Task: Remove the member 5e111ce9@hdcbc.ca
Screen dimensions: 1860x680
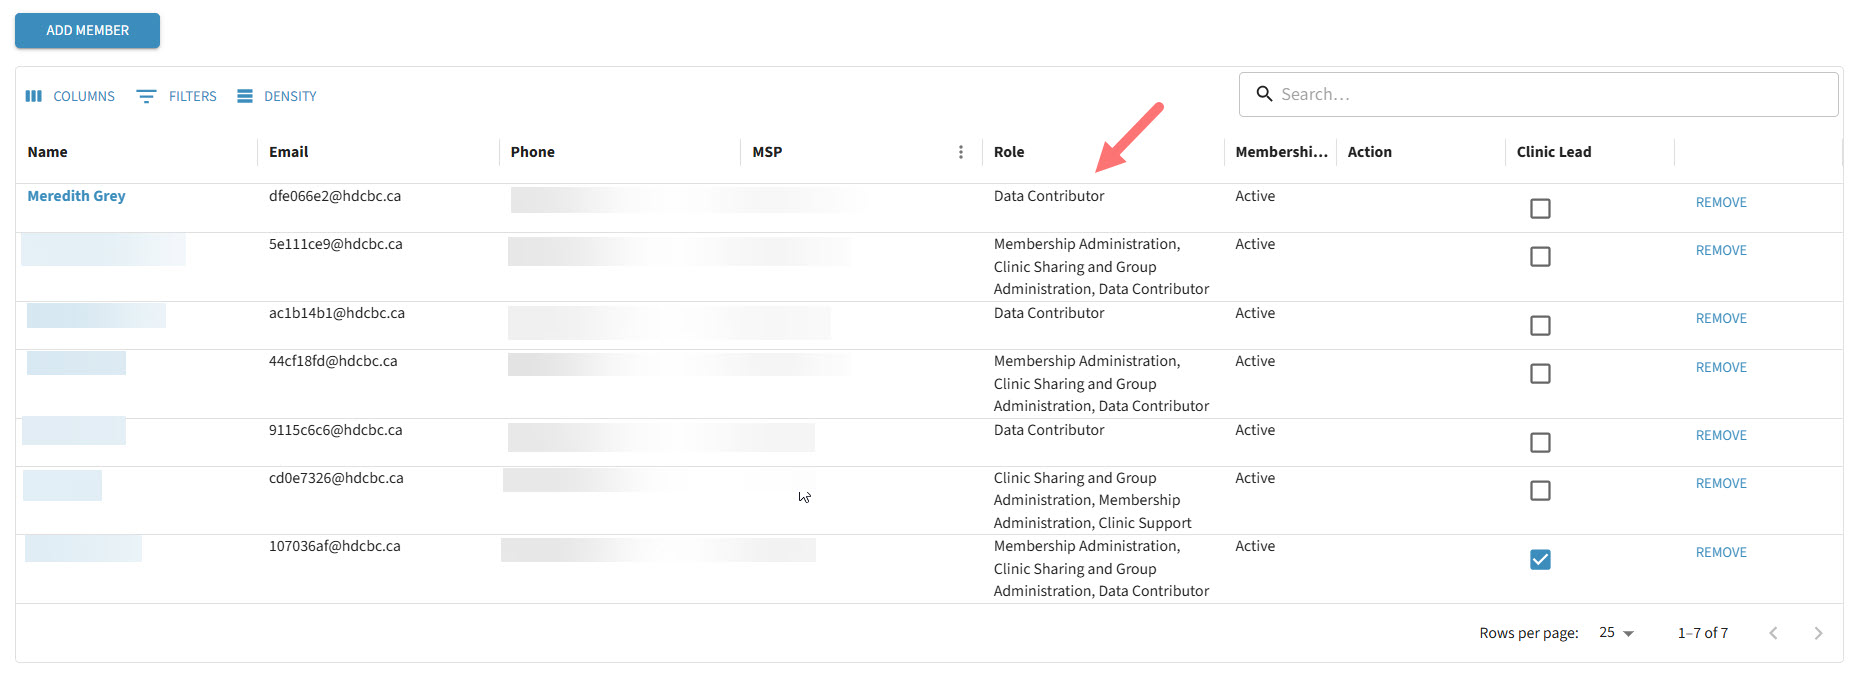Action: (1720, 250)
